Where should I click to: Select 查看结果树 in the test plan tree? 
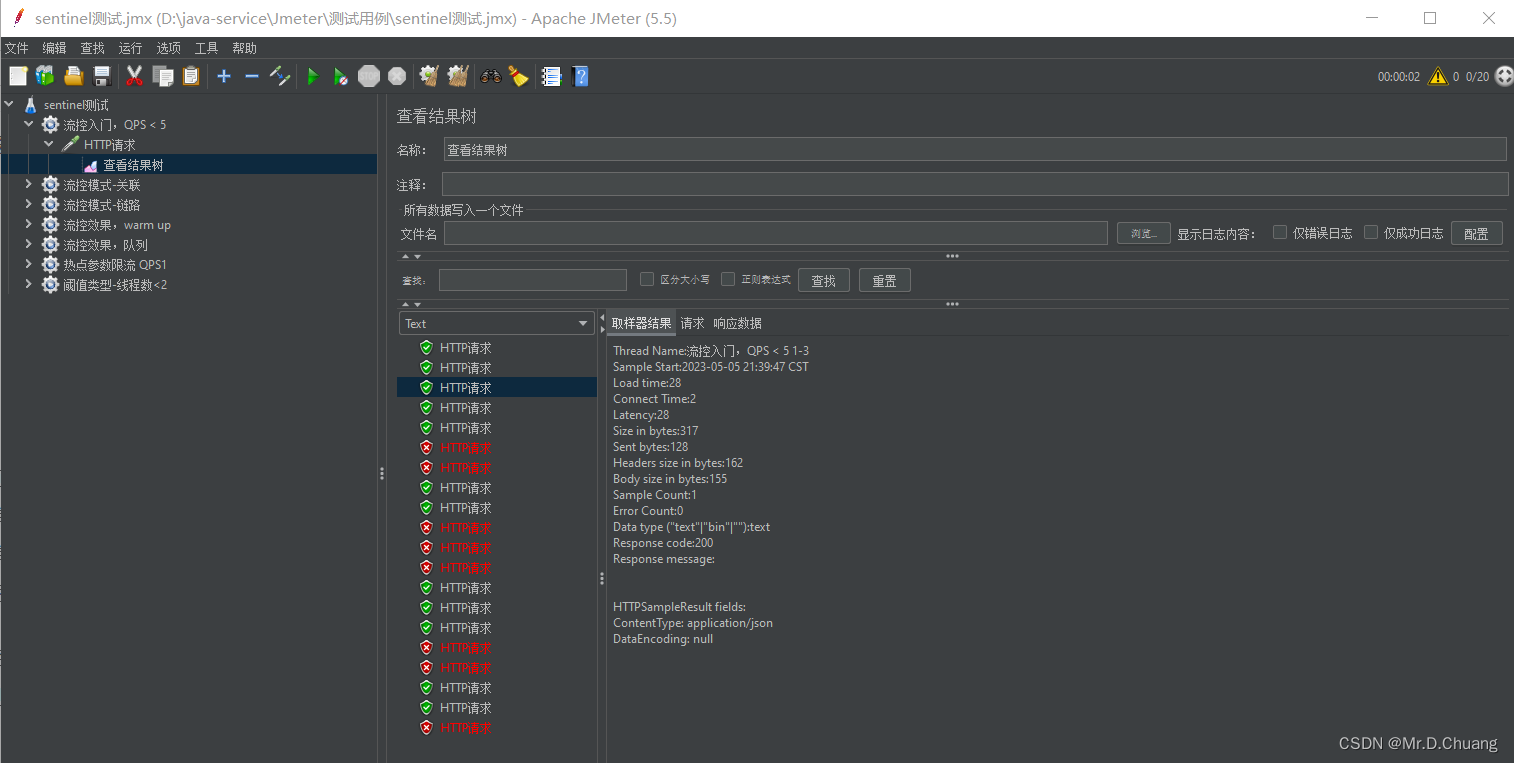pyautogui.click(x=133, y=165)
